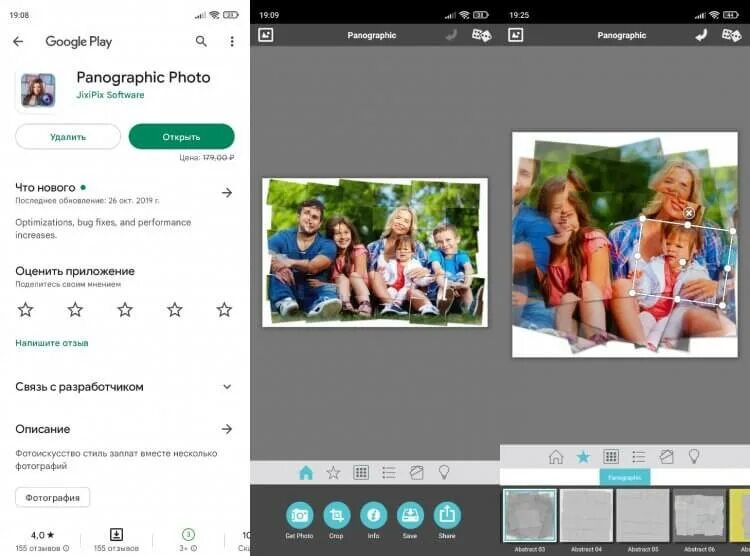Tap the grid icon in the 19:25 screen
This screenshot has width=750, height=556.
click(x=611, y=456)
